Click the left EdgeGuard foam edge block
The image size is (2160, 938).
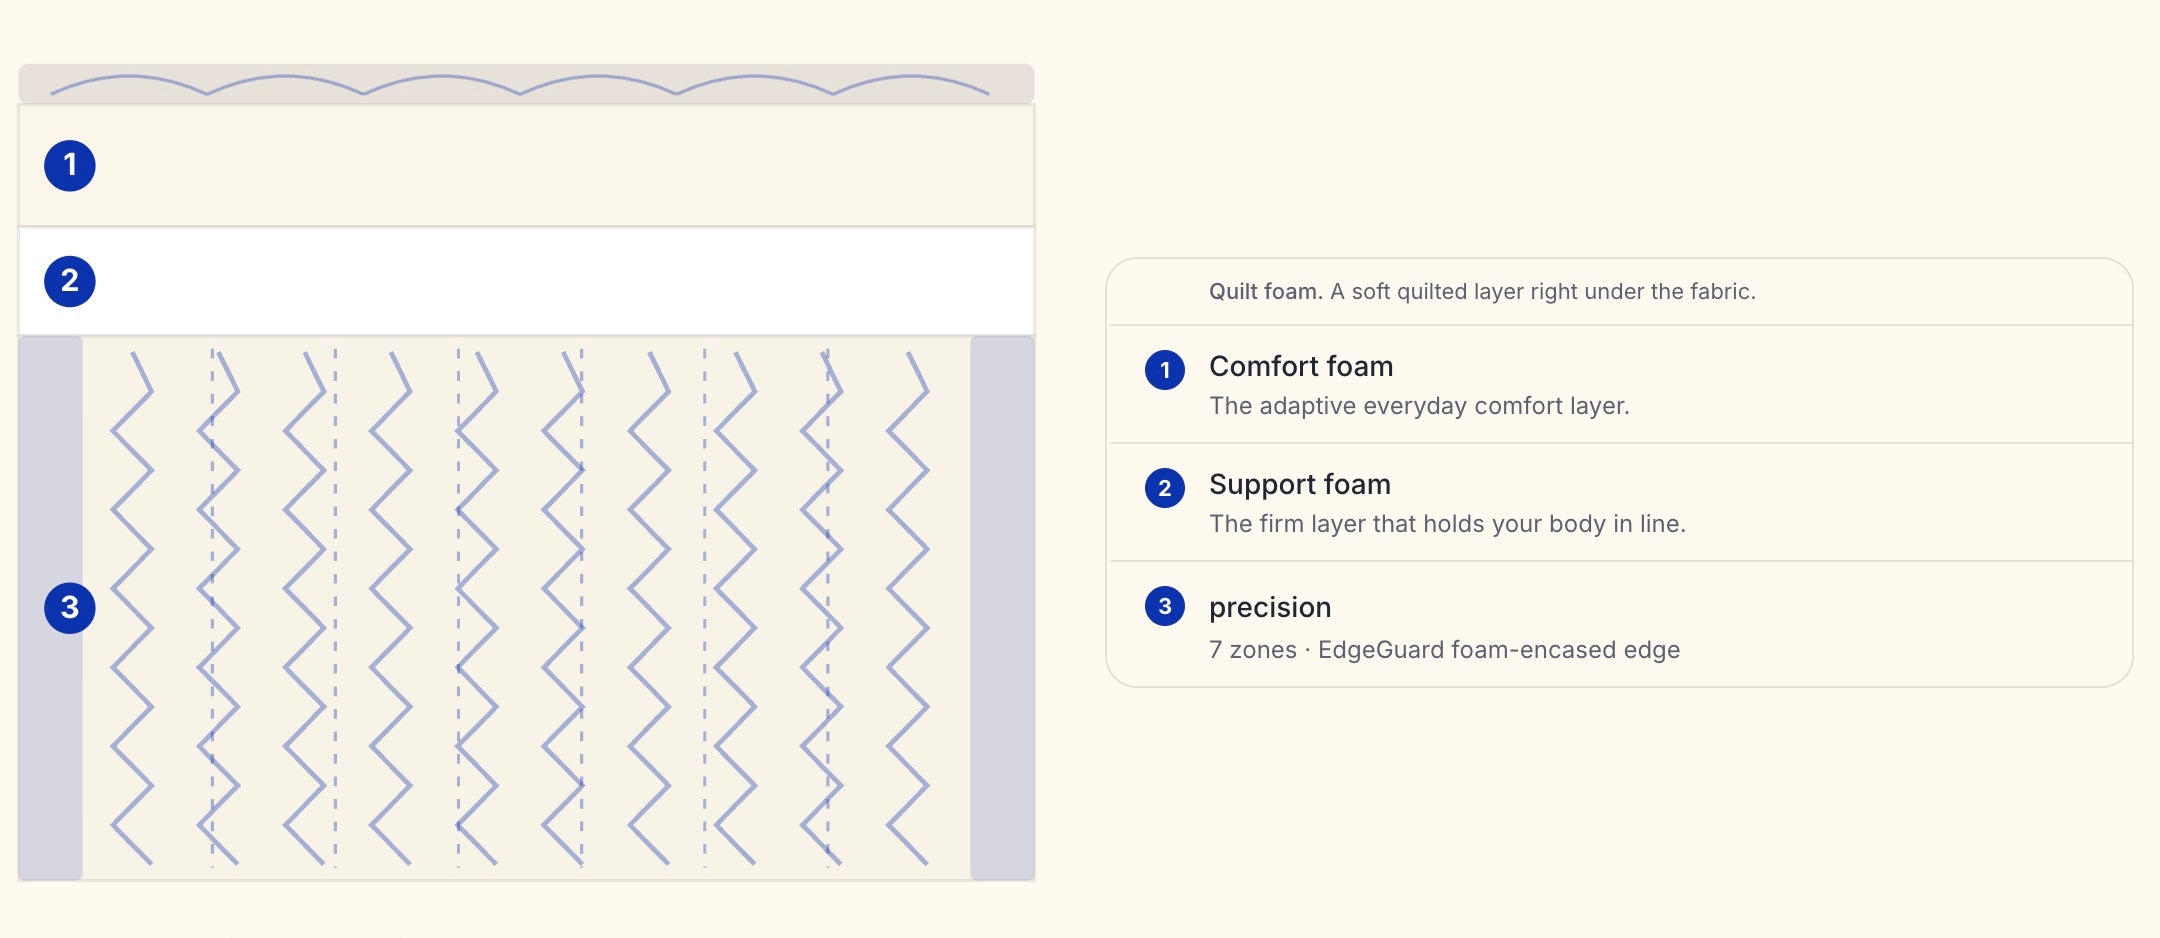click(x=51, y=608)
